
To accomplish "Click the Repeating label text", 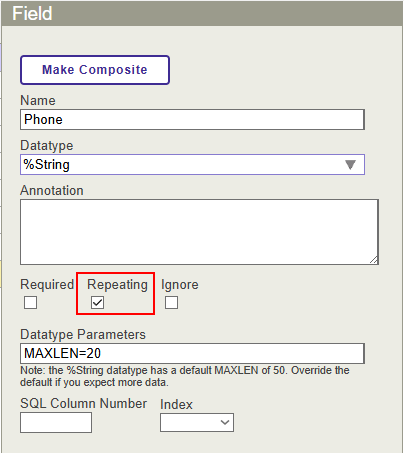I will point(117,285).
